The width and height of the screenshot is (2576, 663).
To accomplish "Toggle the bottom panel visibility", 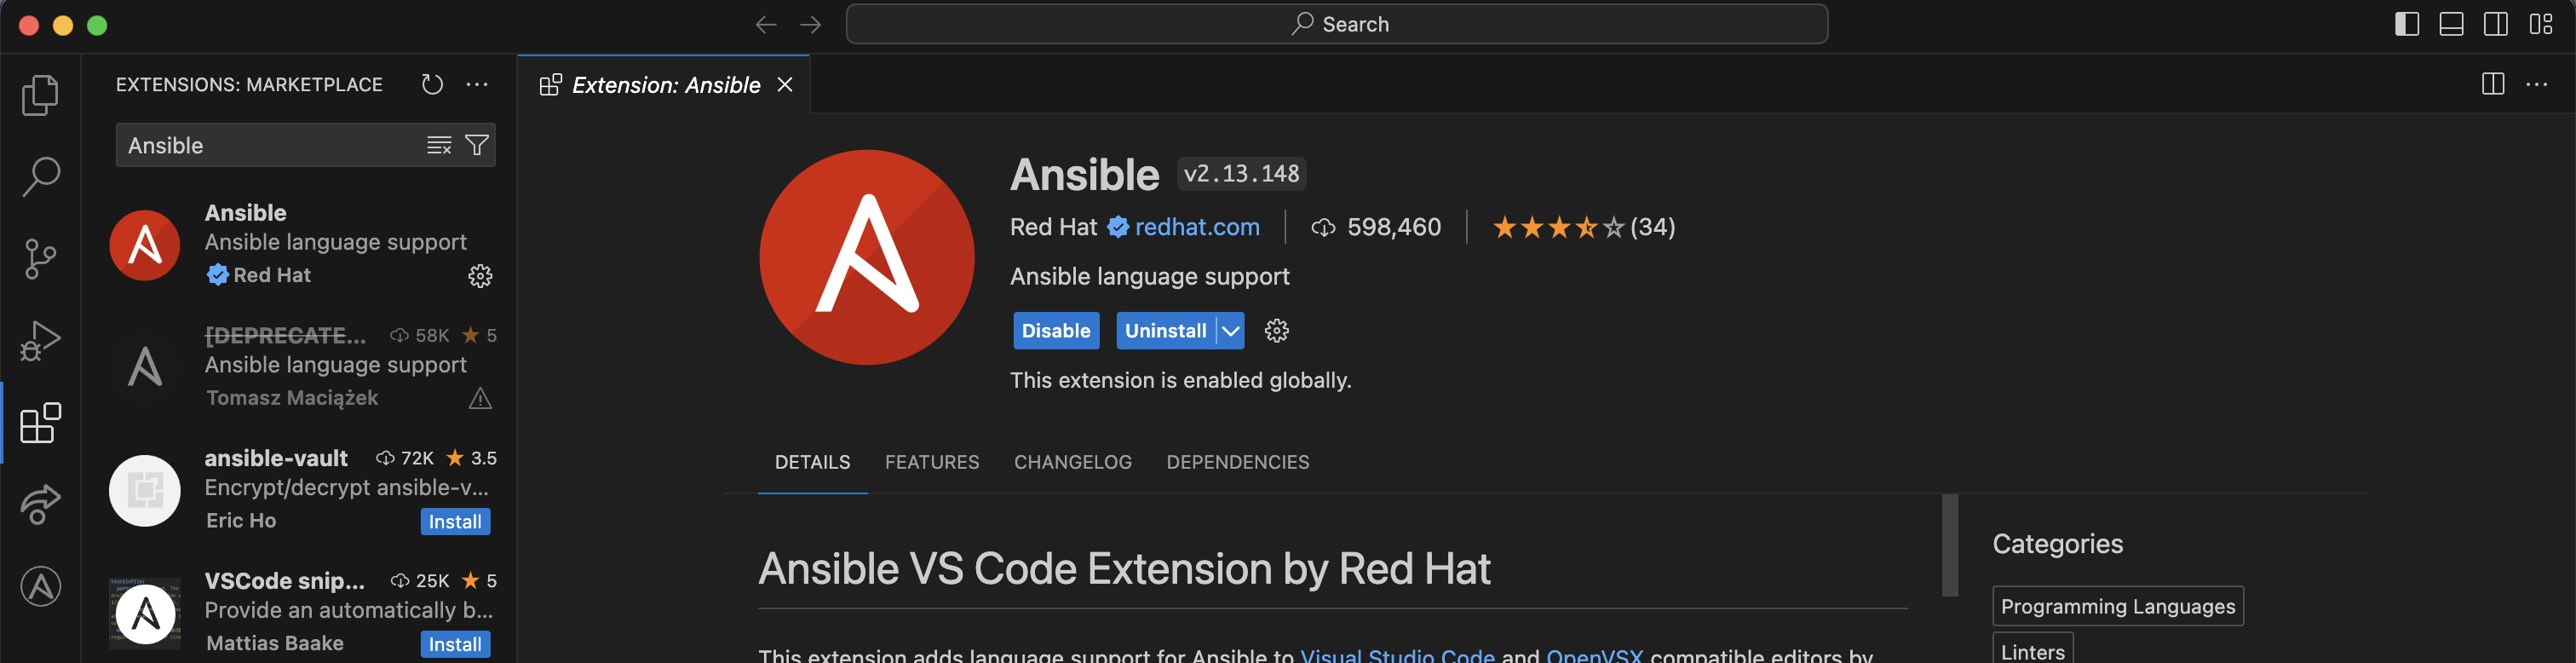I will 2451,24.
